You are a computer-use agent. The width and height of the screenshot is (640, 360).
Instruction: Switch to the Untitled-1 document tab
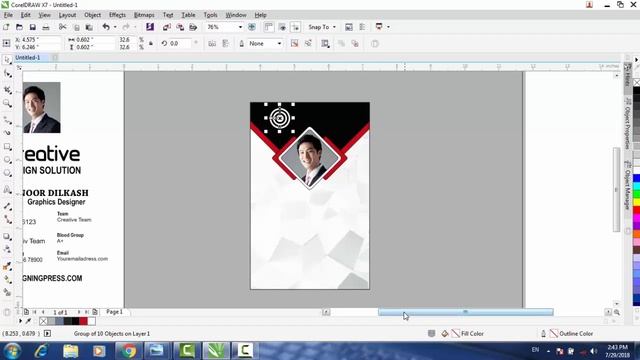pyautogui.click(x=27, y=58)
